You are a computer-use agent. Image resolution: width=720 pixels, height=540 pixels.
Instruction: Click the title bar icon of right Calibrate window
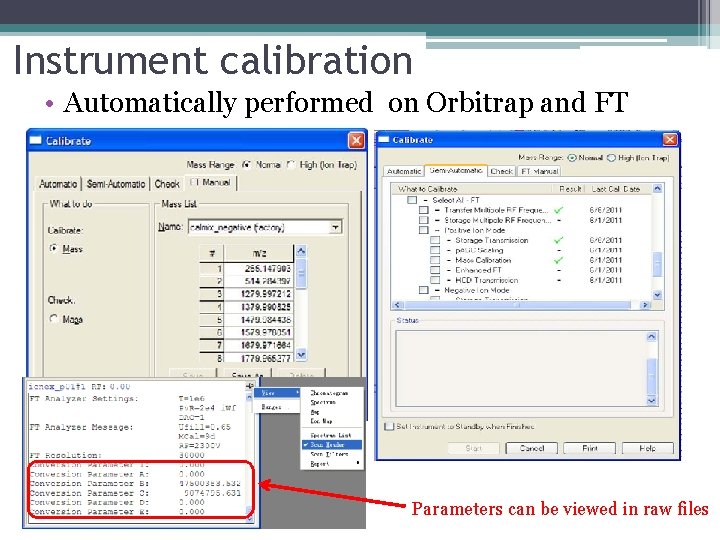click(383, 139)
